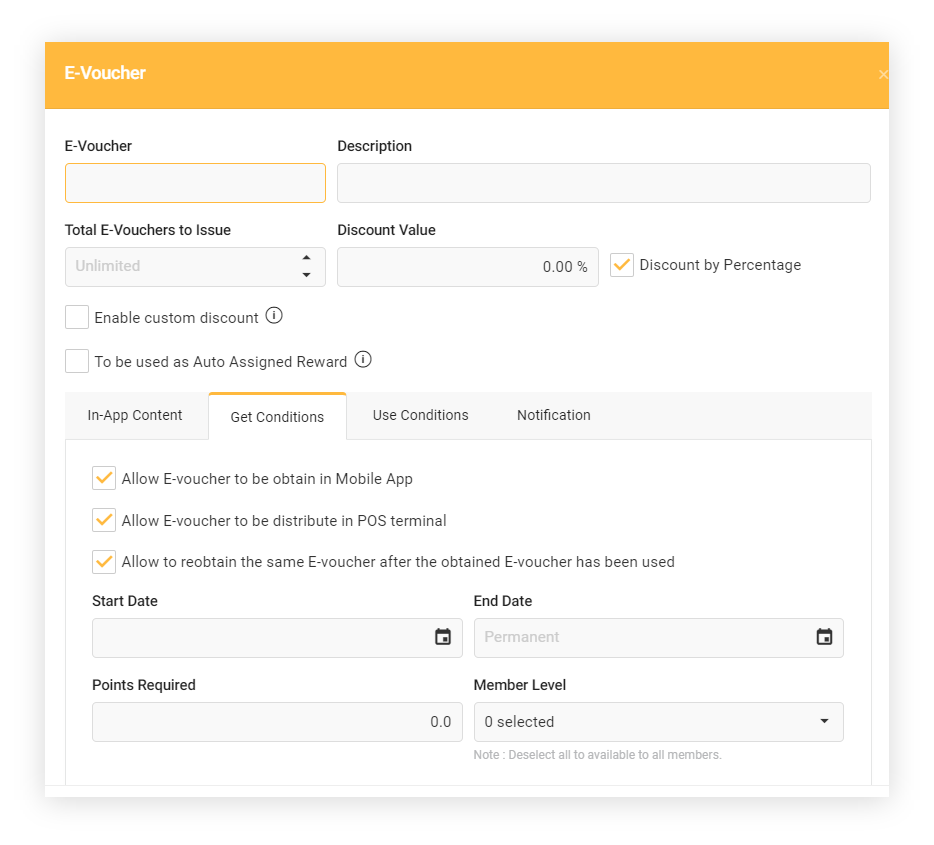Click the 'Discount by Percentage' label text
Viewport: 934px width, 845px height.
point(720,265)
